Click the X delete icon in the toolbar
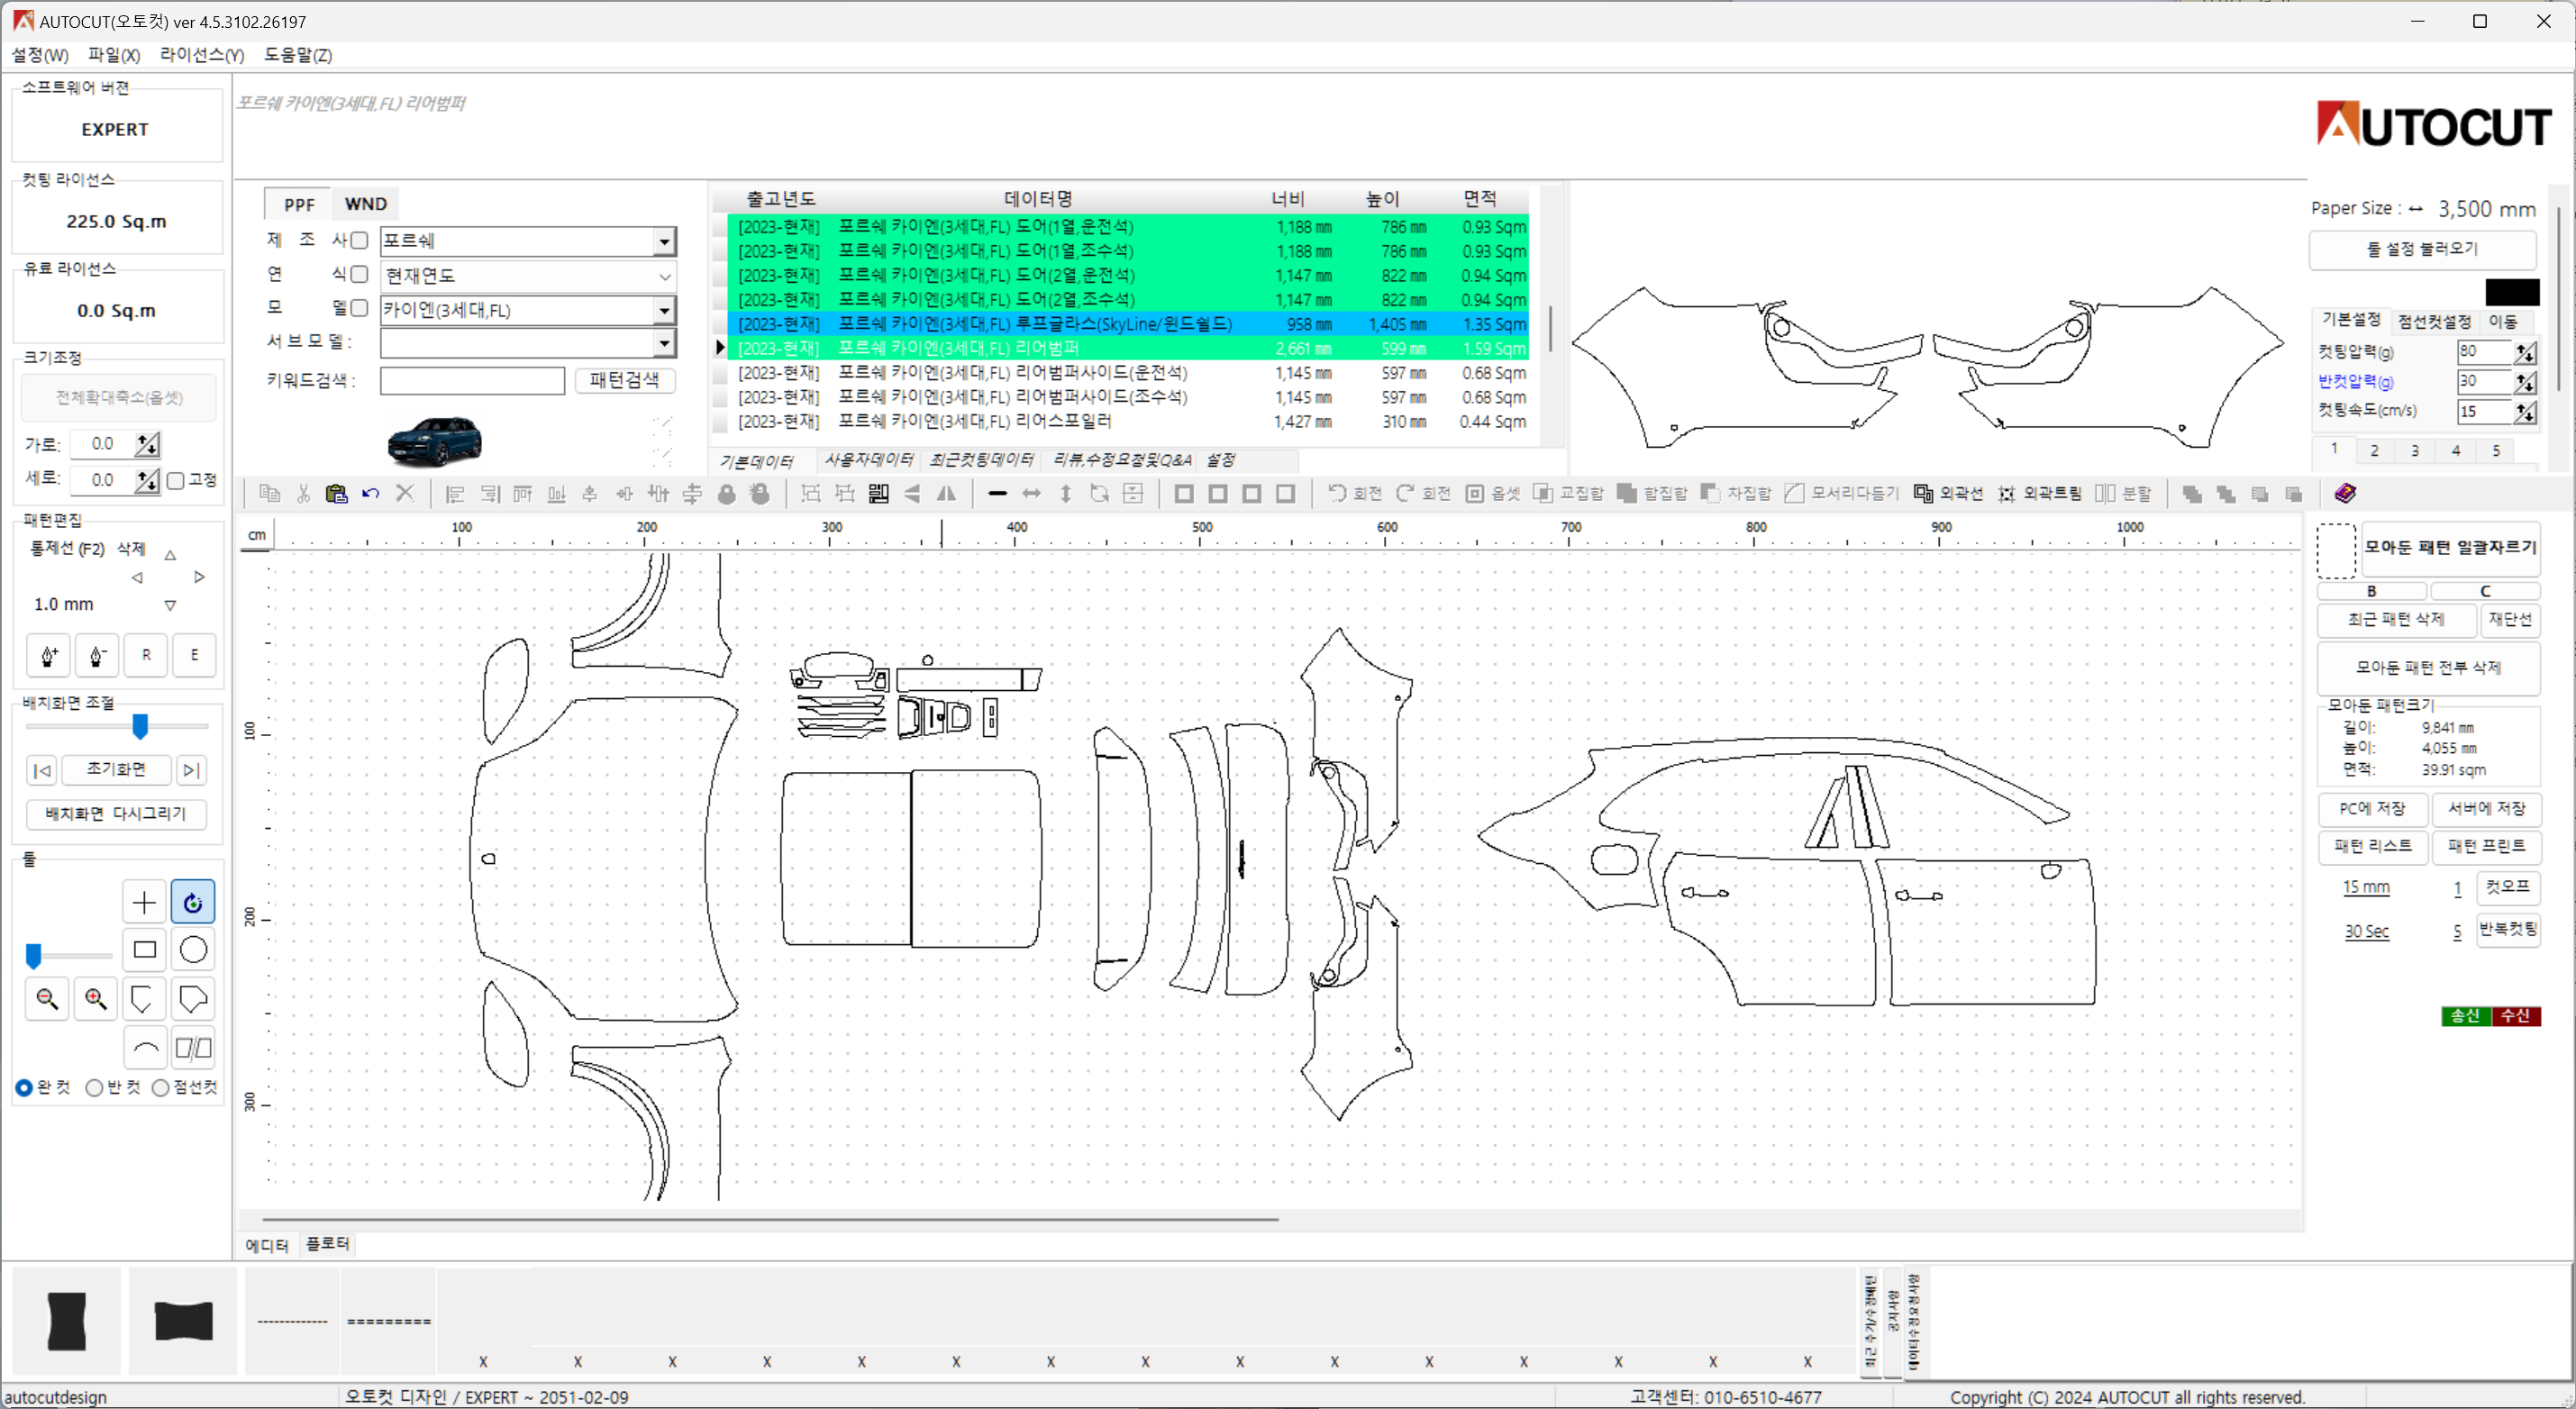The width and height of the screenshot is (2576, 1409). (x=405, y=493)
